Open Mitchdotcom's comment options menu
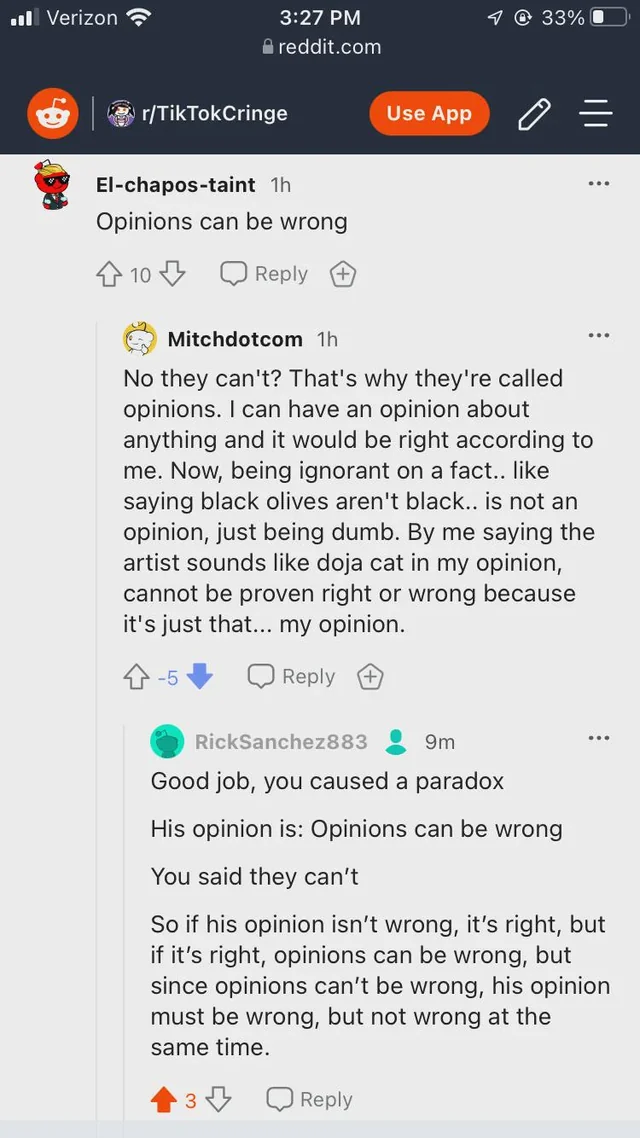The width and height of the screenshot is (640, 1138). pyautogui.click(x=599, y=335)
